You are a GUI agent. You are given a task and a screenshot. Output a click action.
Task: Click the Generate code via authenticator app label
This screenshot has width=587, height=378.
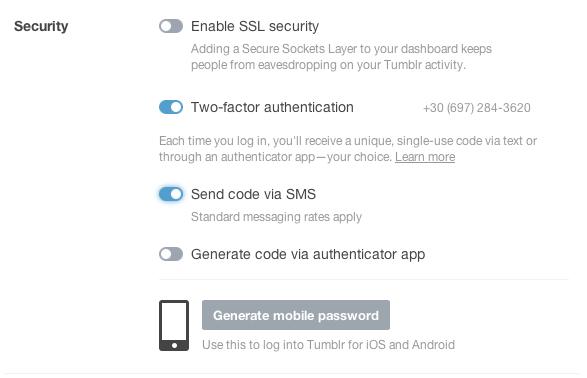coord(308,254)
